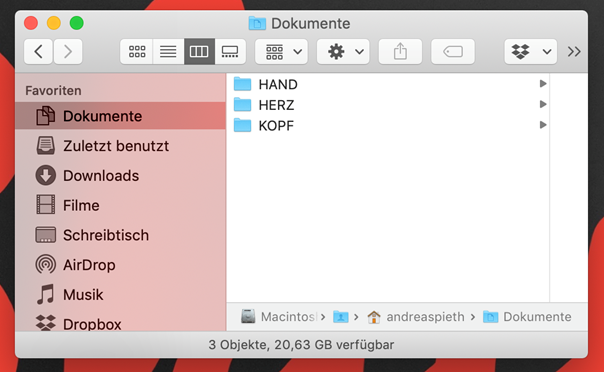Open Downloads in the sidebar

click(x=120, y=176)
